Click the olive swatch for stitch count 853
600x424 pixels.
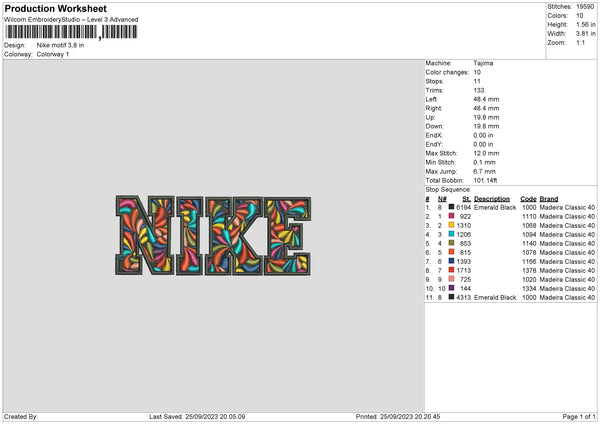click(x=452, y=243)
